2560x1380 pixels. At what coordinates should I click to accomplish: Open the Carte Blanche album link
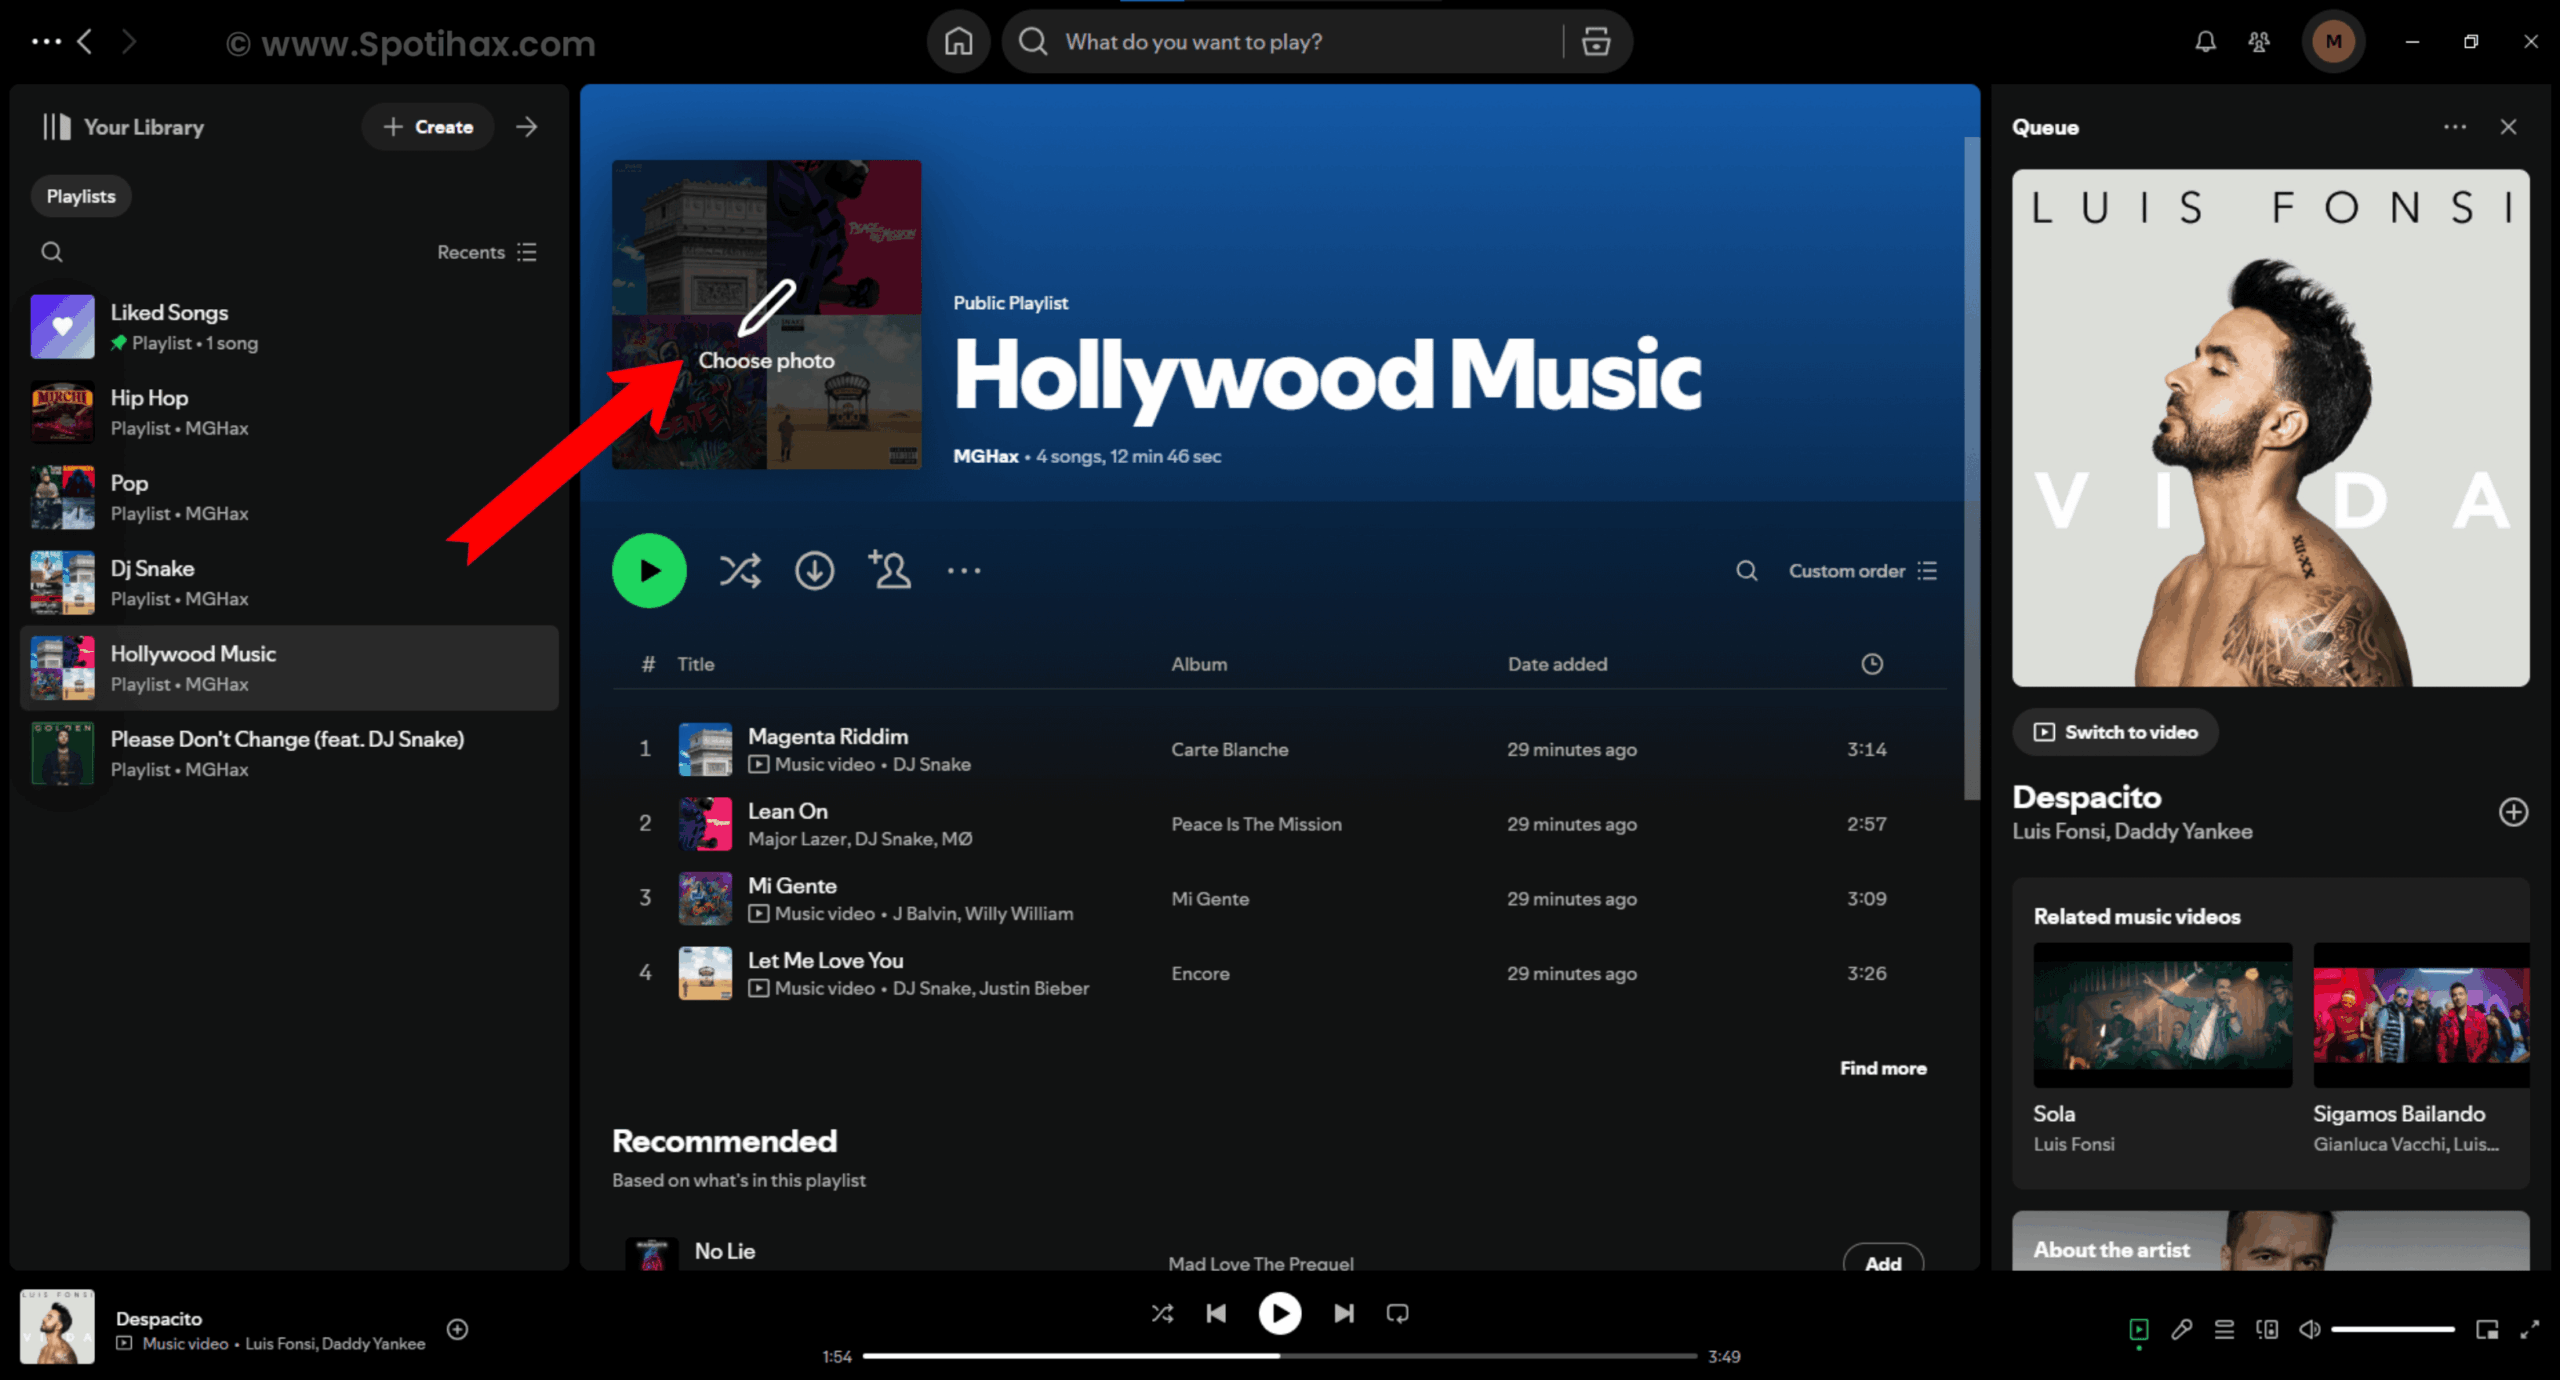click(x=1229, y=749)
